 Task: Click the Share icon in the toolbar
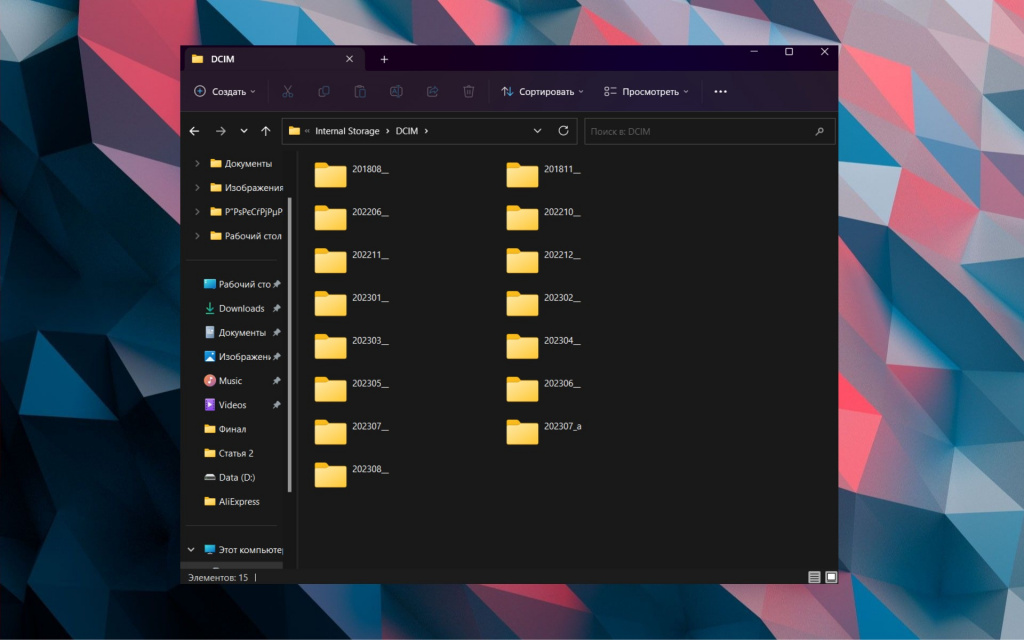[x=432, y=91]
